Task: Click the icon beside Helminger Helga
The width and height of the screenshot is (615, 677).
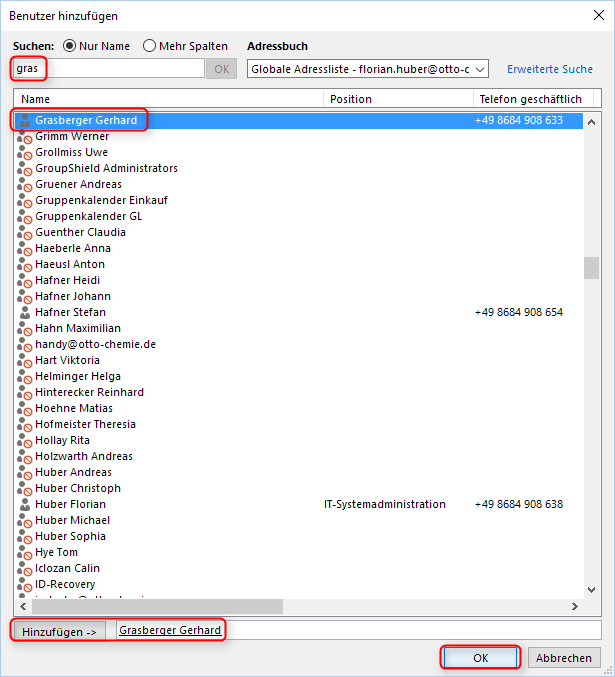Action: [25, 376]
